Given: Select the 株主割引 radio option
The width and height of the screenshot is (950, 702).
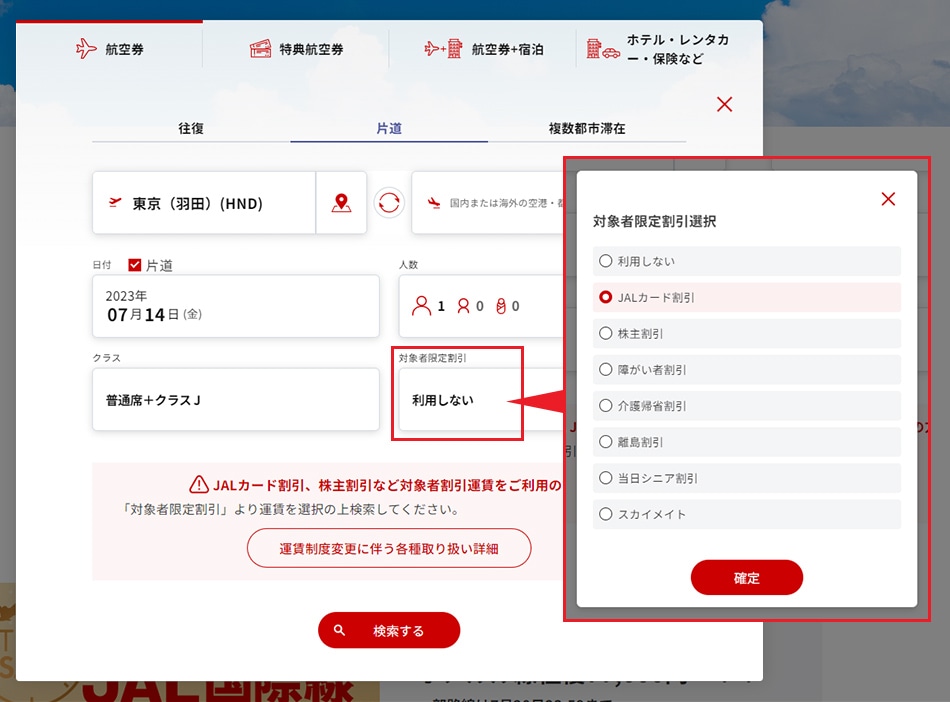Looking at the screenshot, I should click(746, 333).
